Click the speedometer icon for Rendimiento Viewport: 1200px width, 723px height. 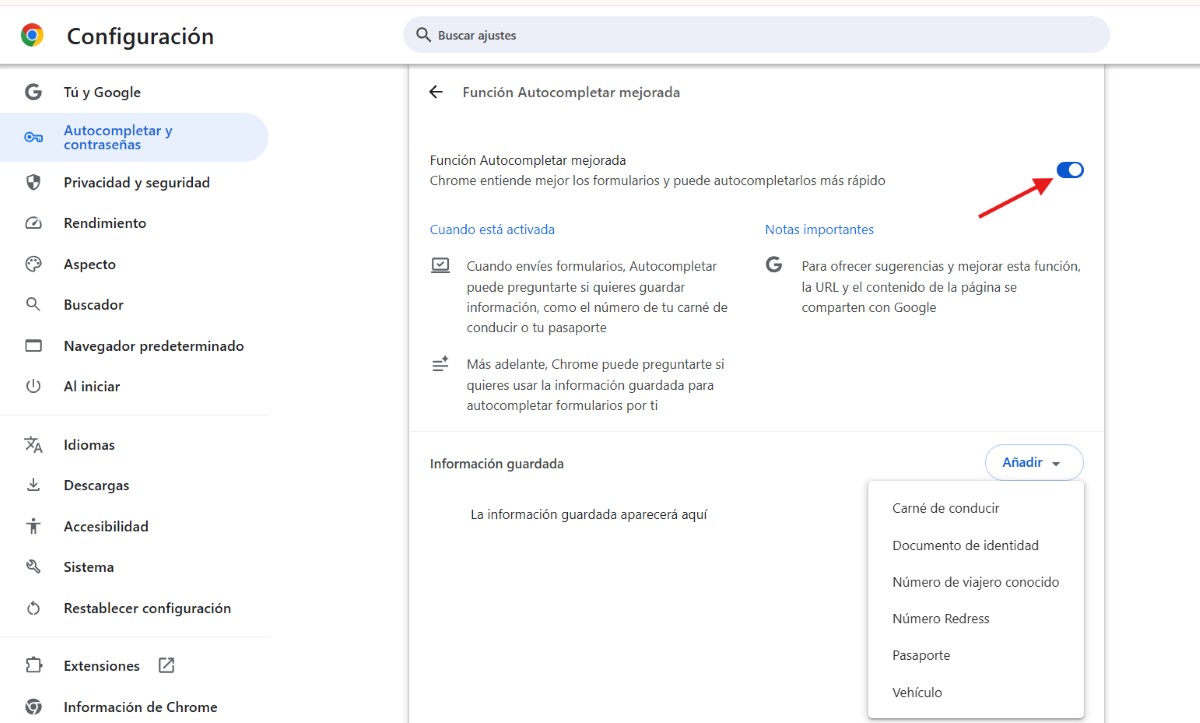click(33, 223)
